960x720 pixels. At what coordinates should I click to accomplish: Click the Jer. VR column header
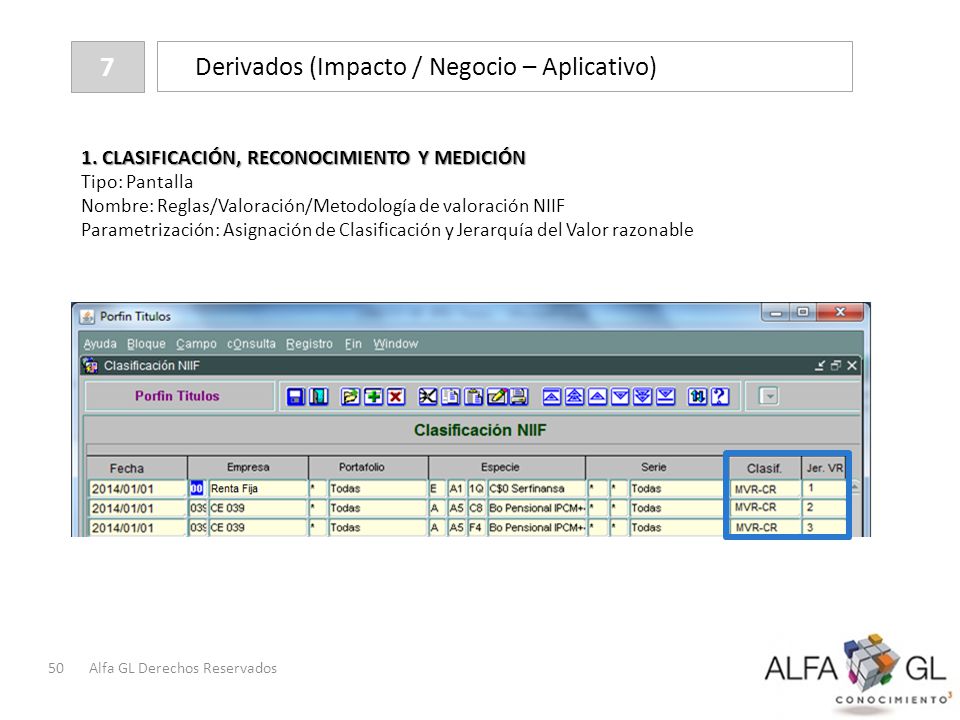pos(825,468)
